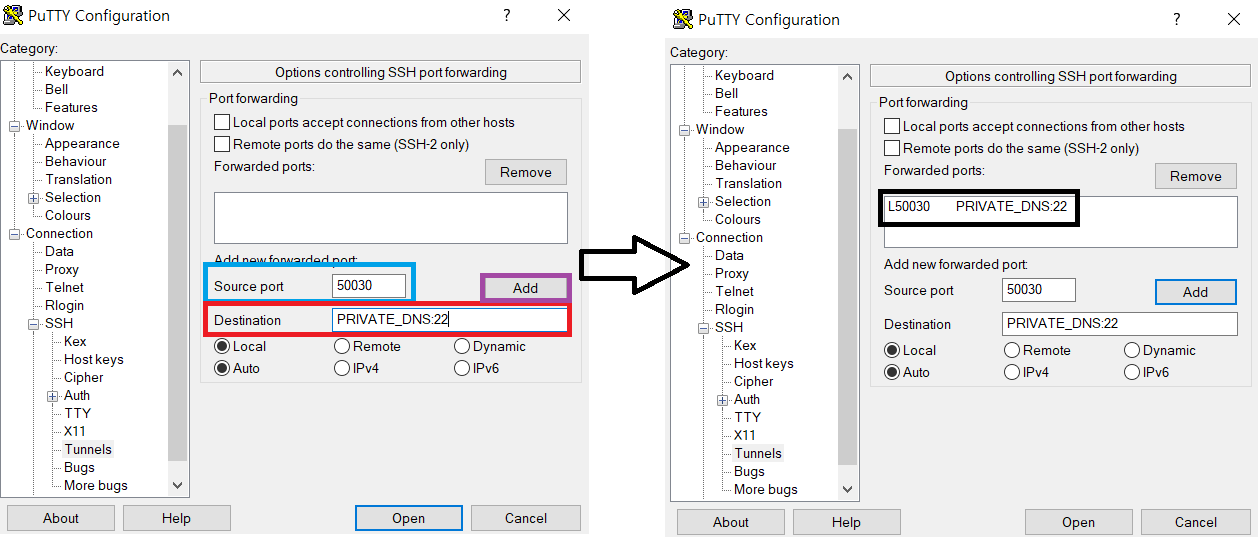1258x537 pixels.
Task: Click Source port field in right window
Action: click(1039, 289)
